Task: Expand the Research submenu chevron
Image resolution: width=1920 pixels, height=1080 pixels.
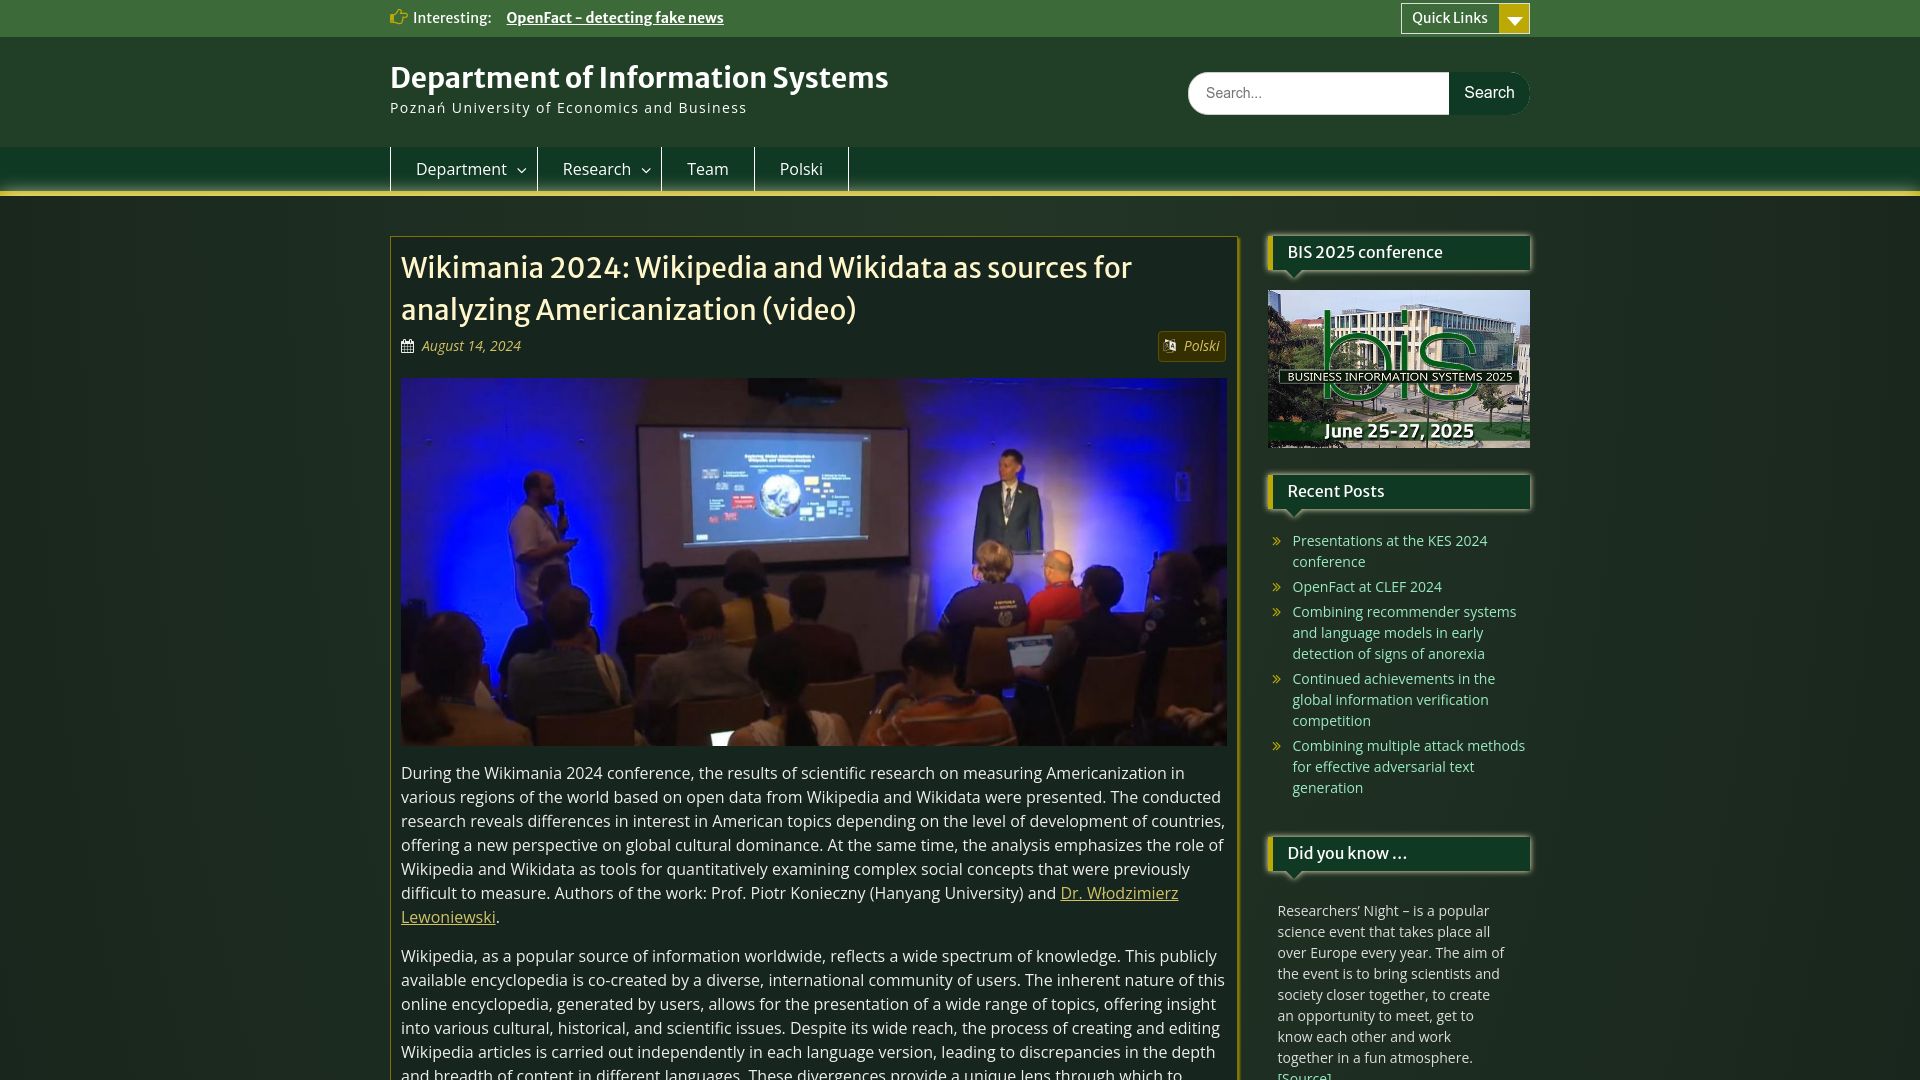Action: (646, 170)
